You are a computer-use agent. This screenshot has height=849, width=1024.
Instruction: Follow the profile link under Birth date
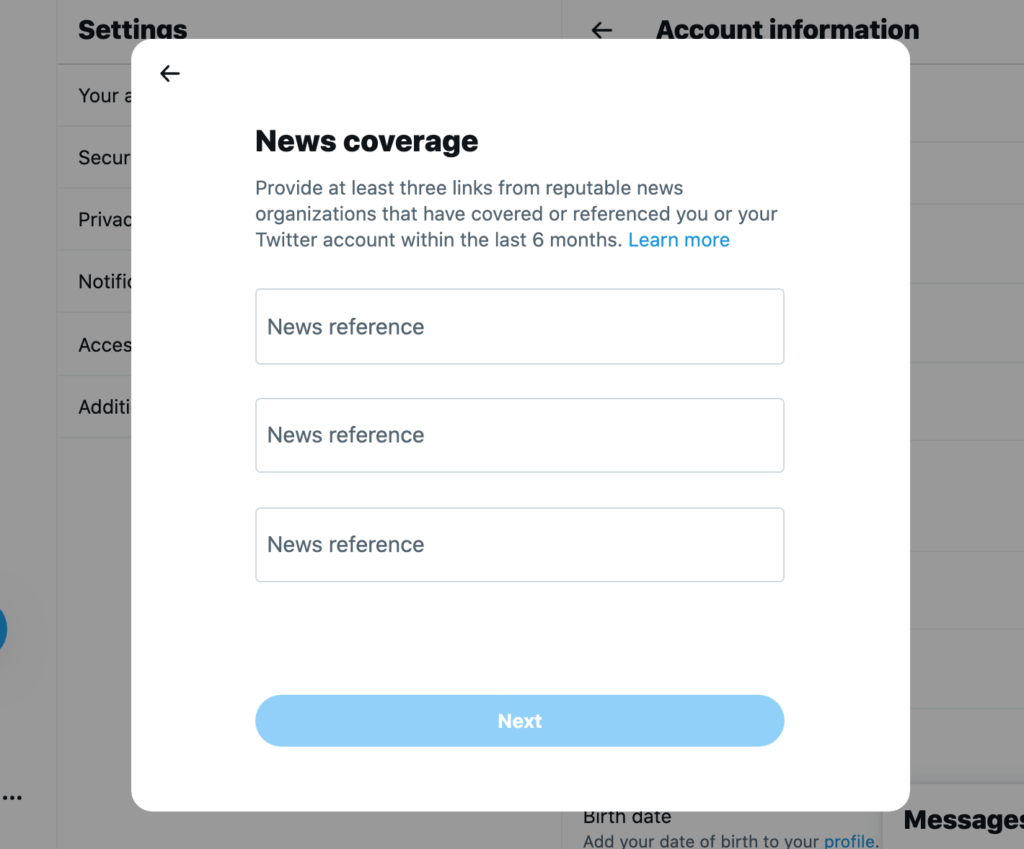[849, 841]
